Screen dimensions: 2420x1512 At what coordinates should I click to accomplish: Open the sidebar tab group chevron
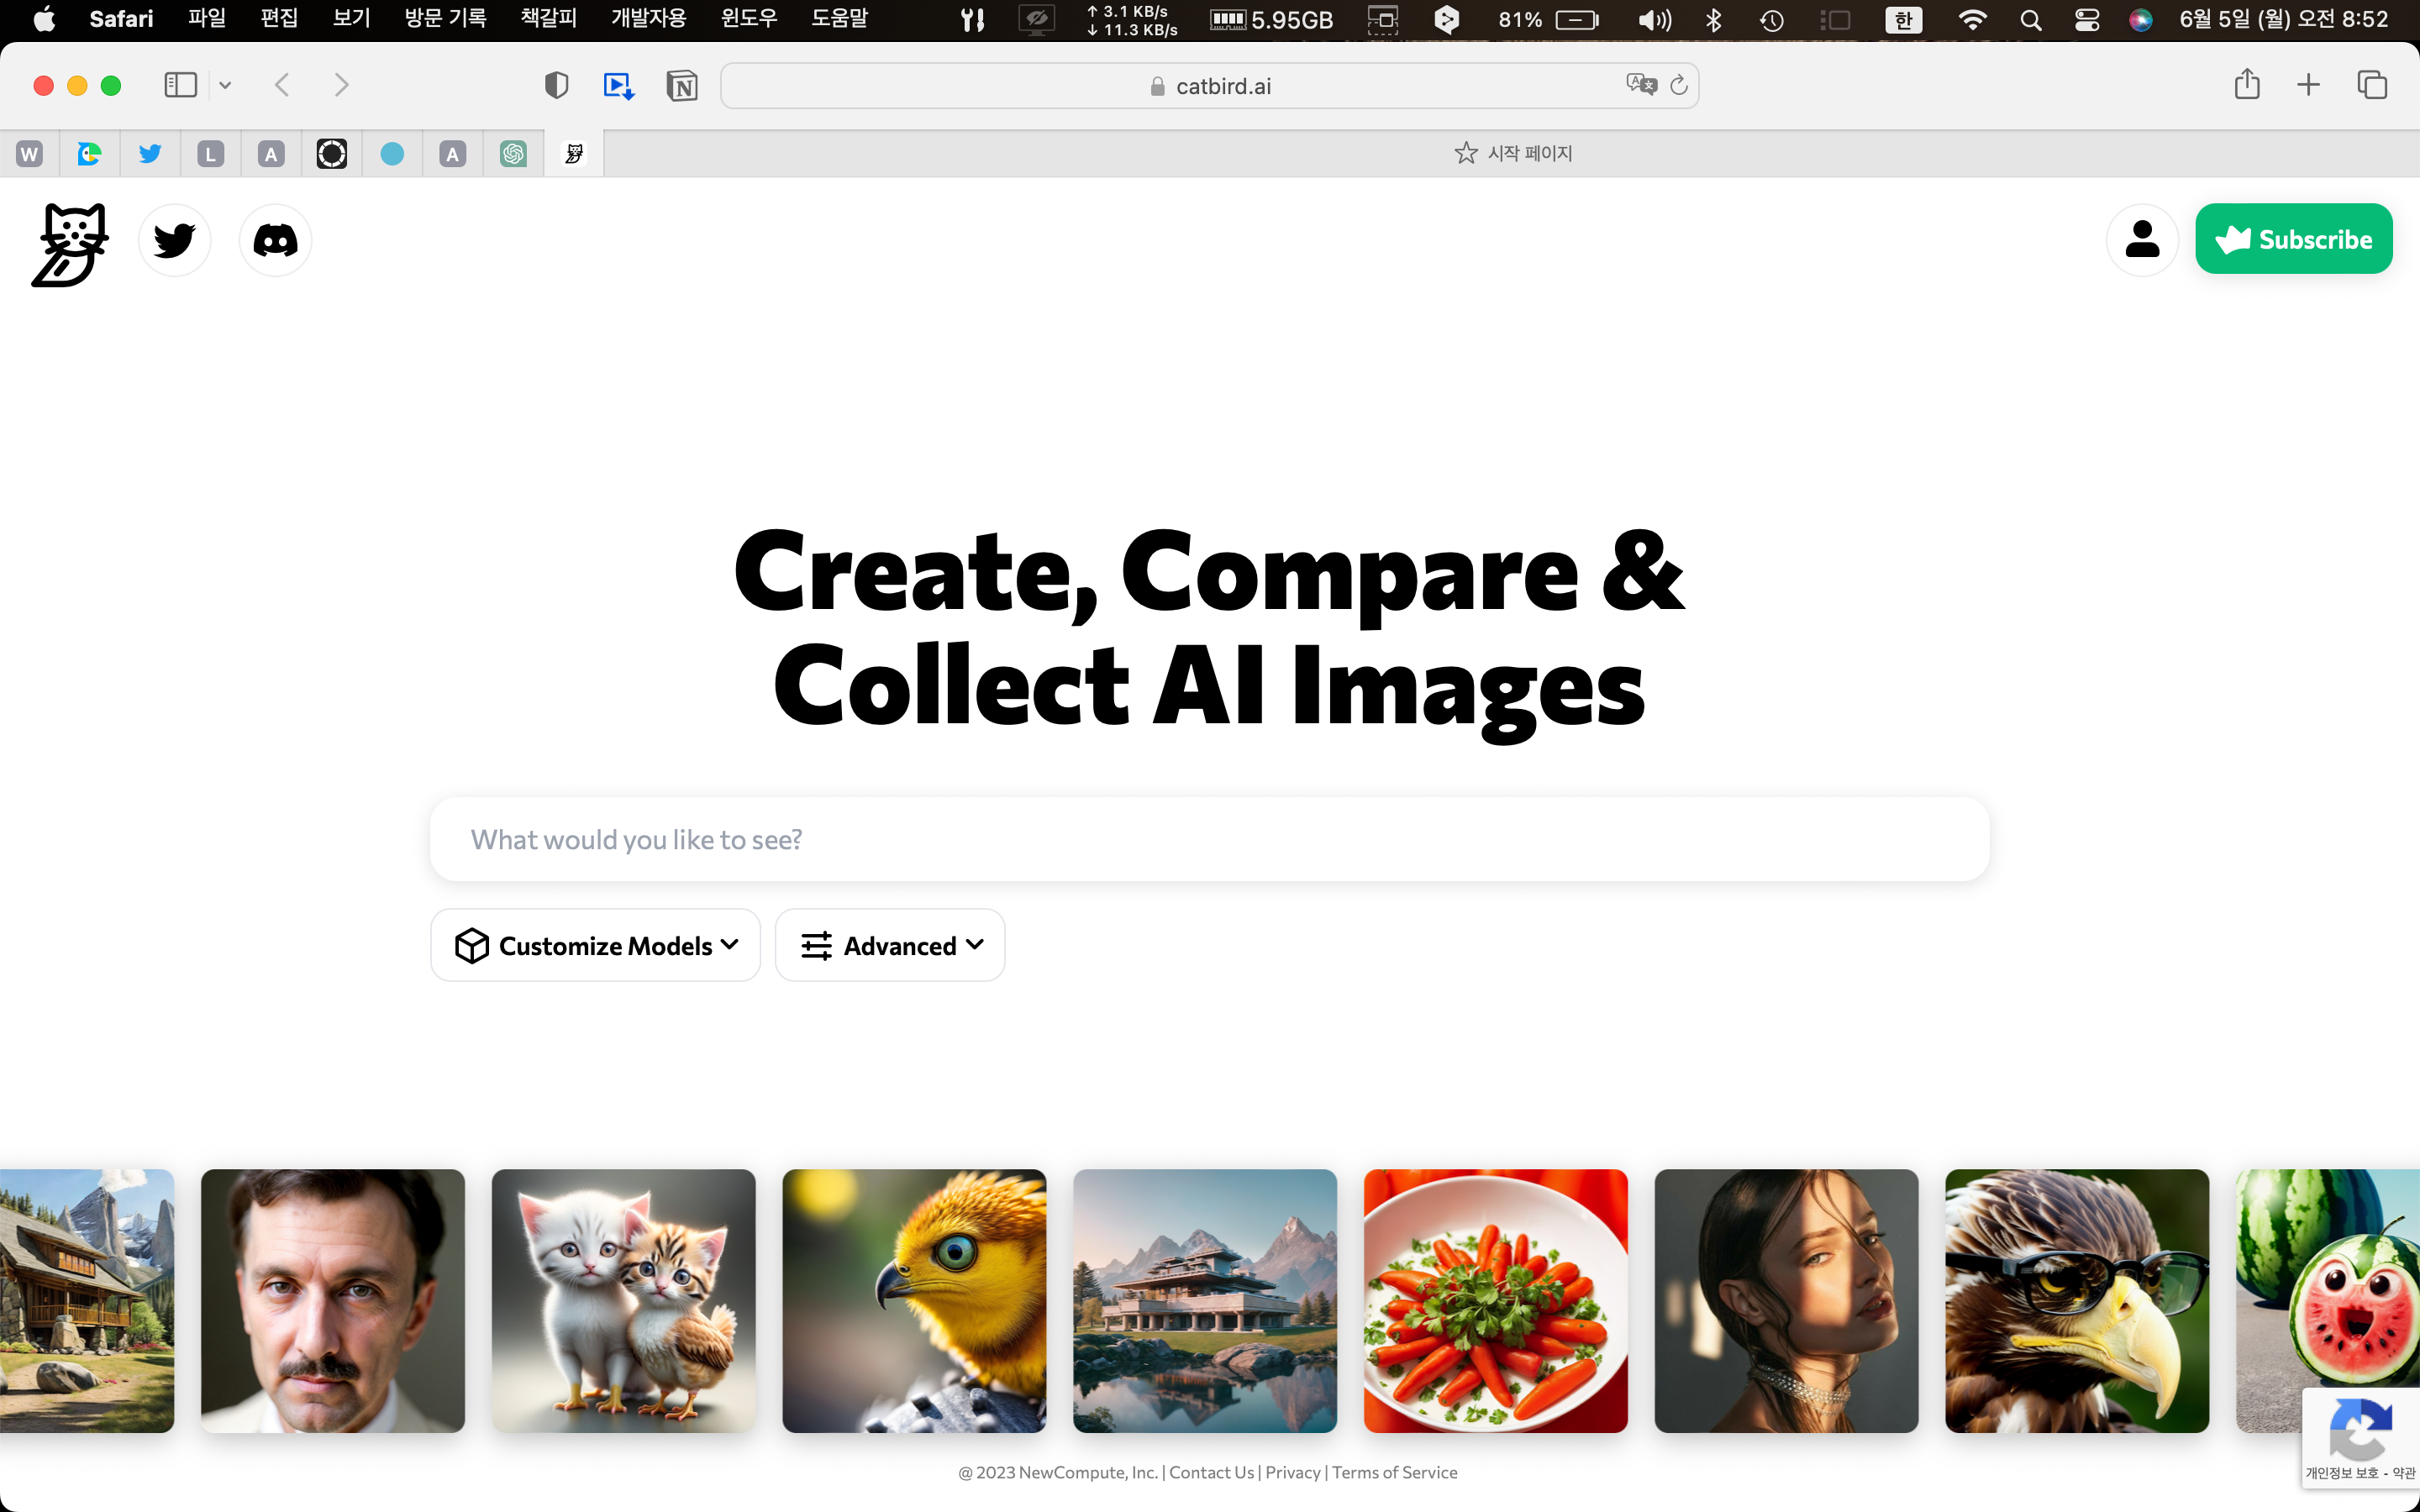point(225,85)
